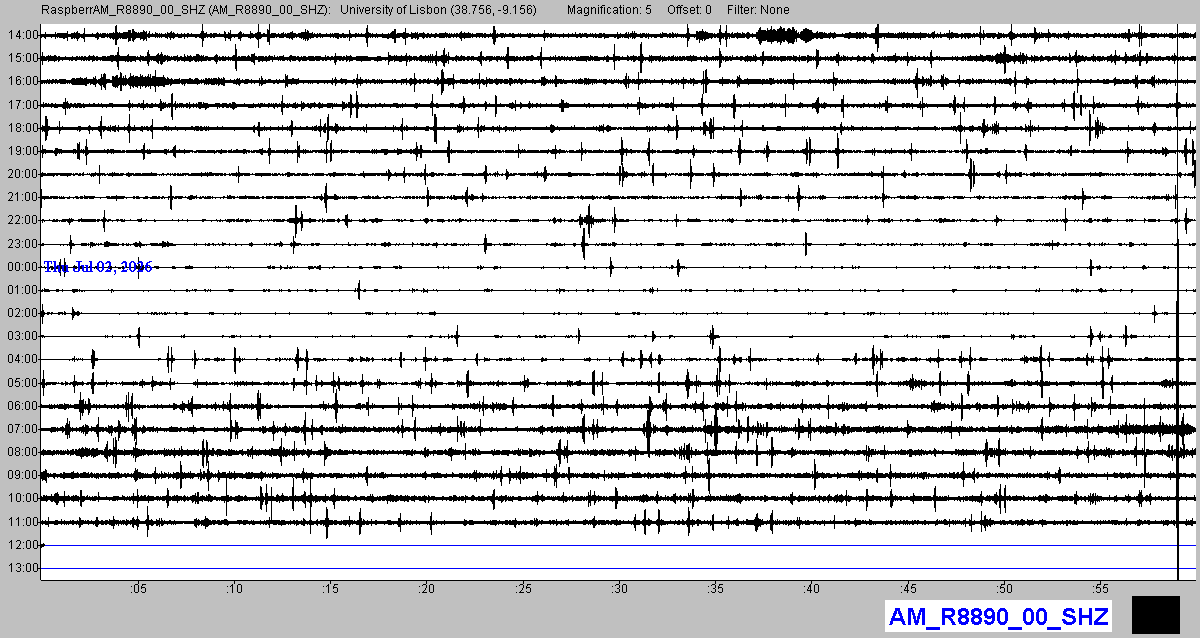
Task: Click the 02:00 hour label
Action: coord(22,313)
